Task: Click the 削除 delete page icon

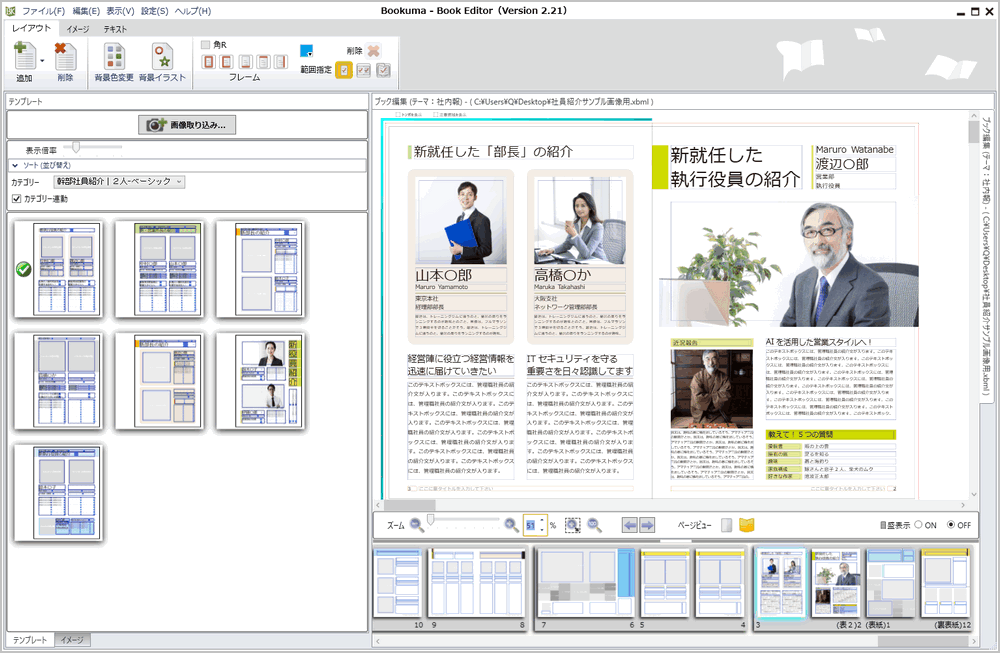Action: 65,56
